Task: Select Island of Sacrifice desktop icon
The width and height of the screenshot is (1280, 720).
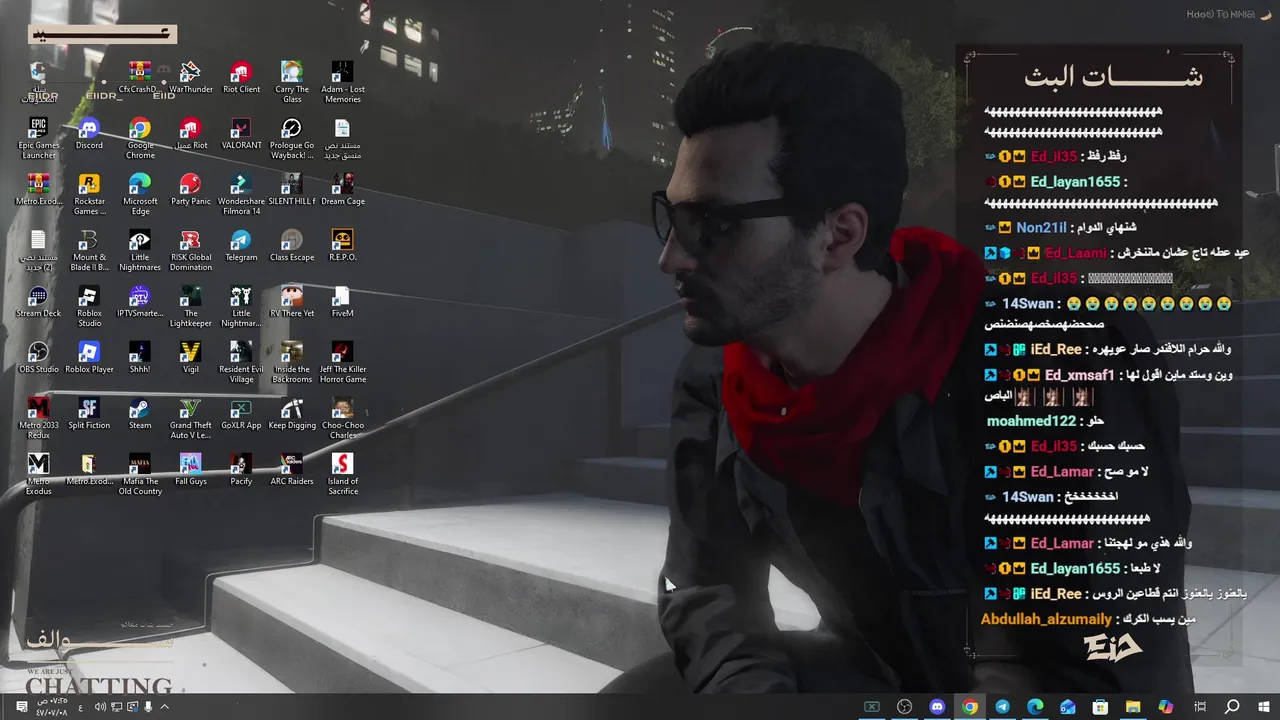Action: [x=342, y=475]
